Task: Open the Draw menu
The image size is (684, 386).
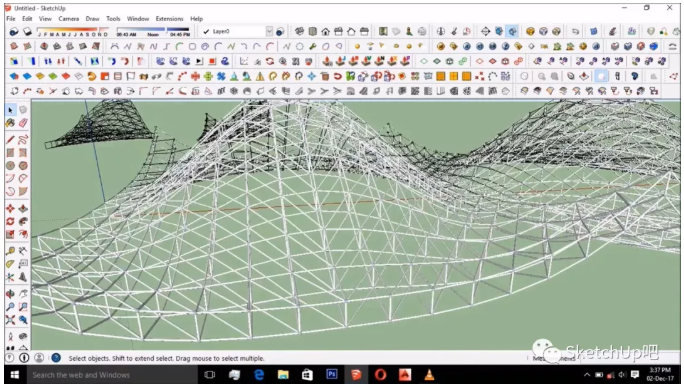Action: [x=92, y=19]
